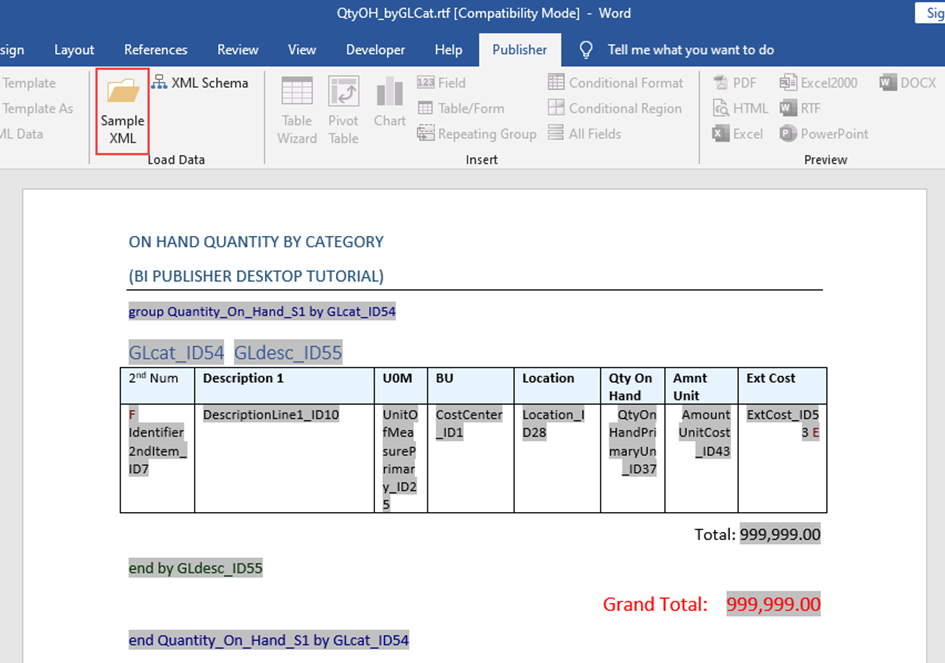945x663 pixels.
Task: Preview the template as PDF
Action: click(735, 83)
